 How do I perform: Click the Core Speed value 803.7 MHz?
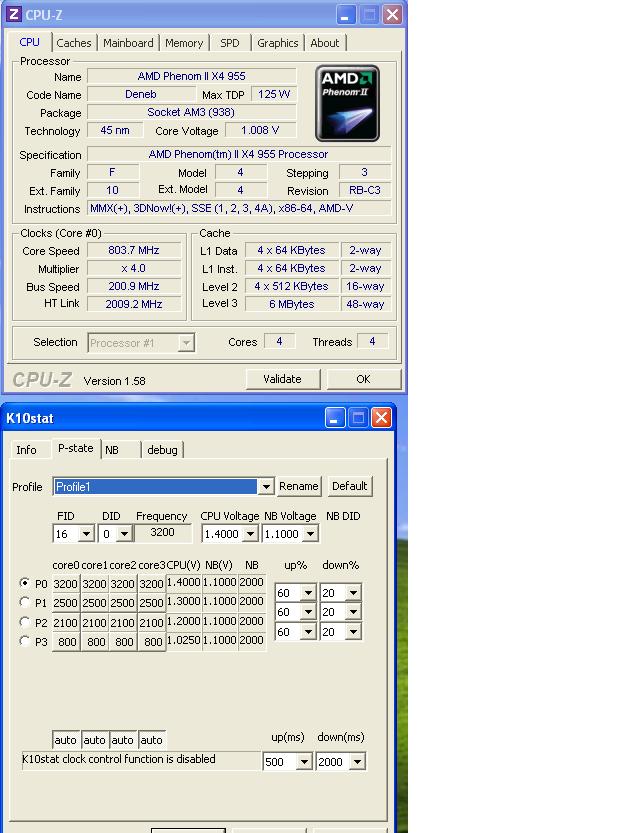[134, 250]
